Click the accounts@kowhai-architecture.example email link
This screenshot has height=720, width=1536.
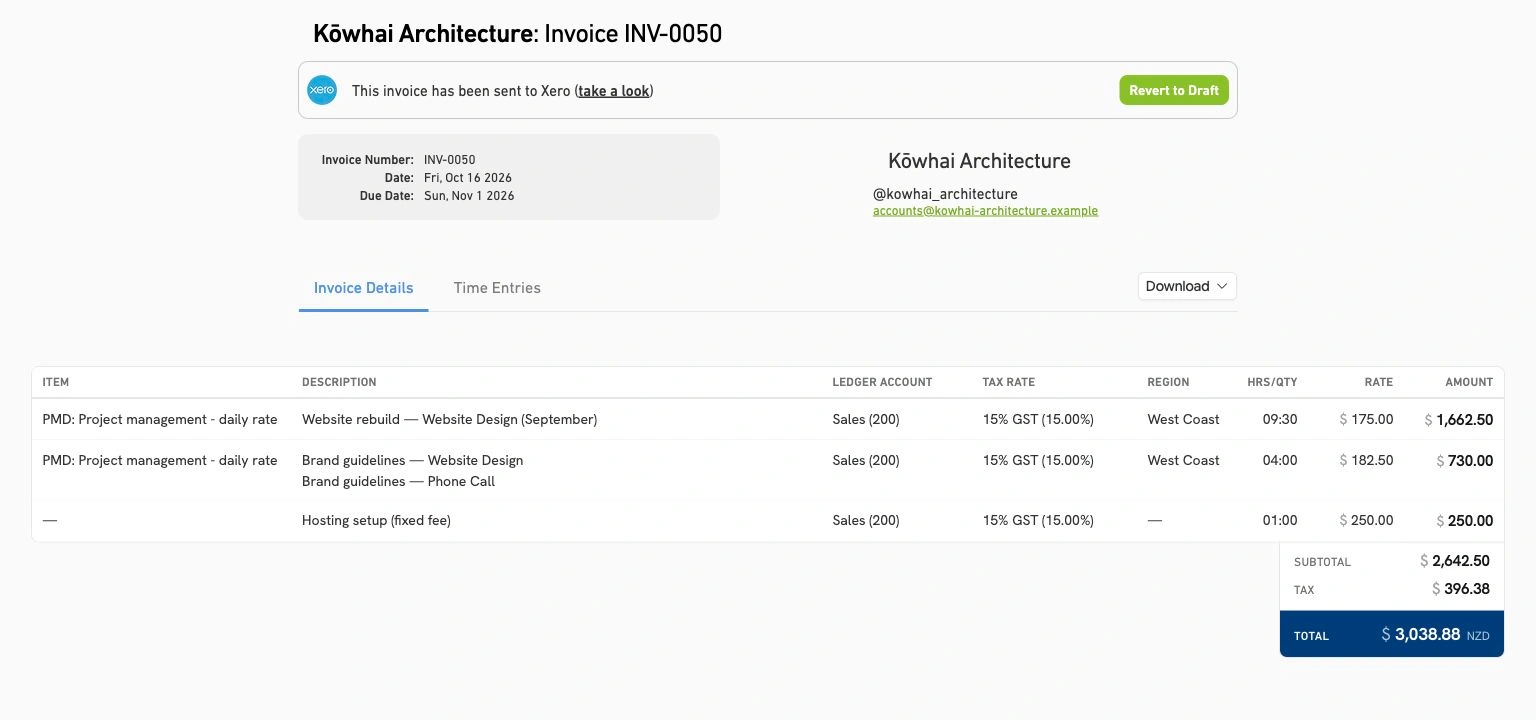point(985,211)
